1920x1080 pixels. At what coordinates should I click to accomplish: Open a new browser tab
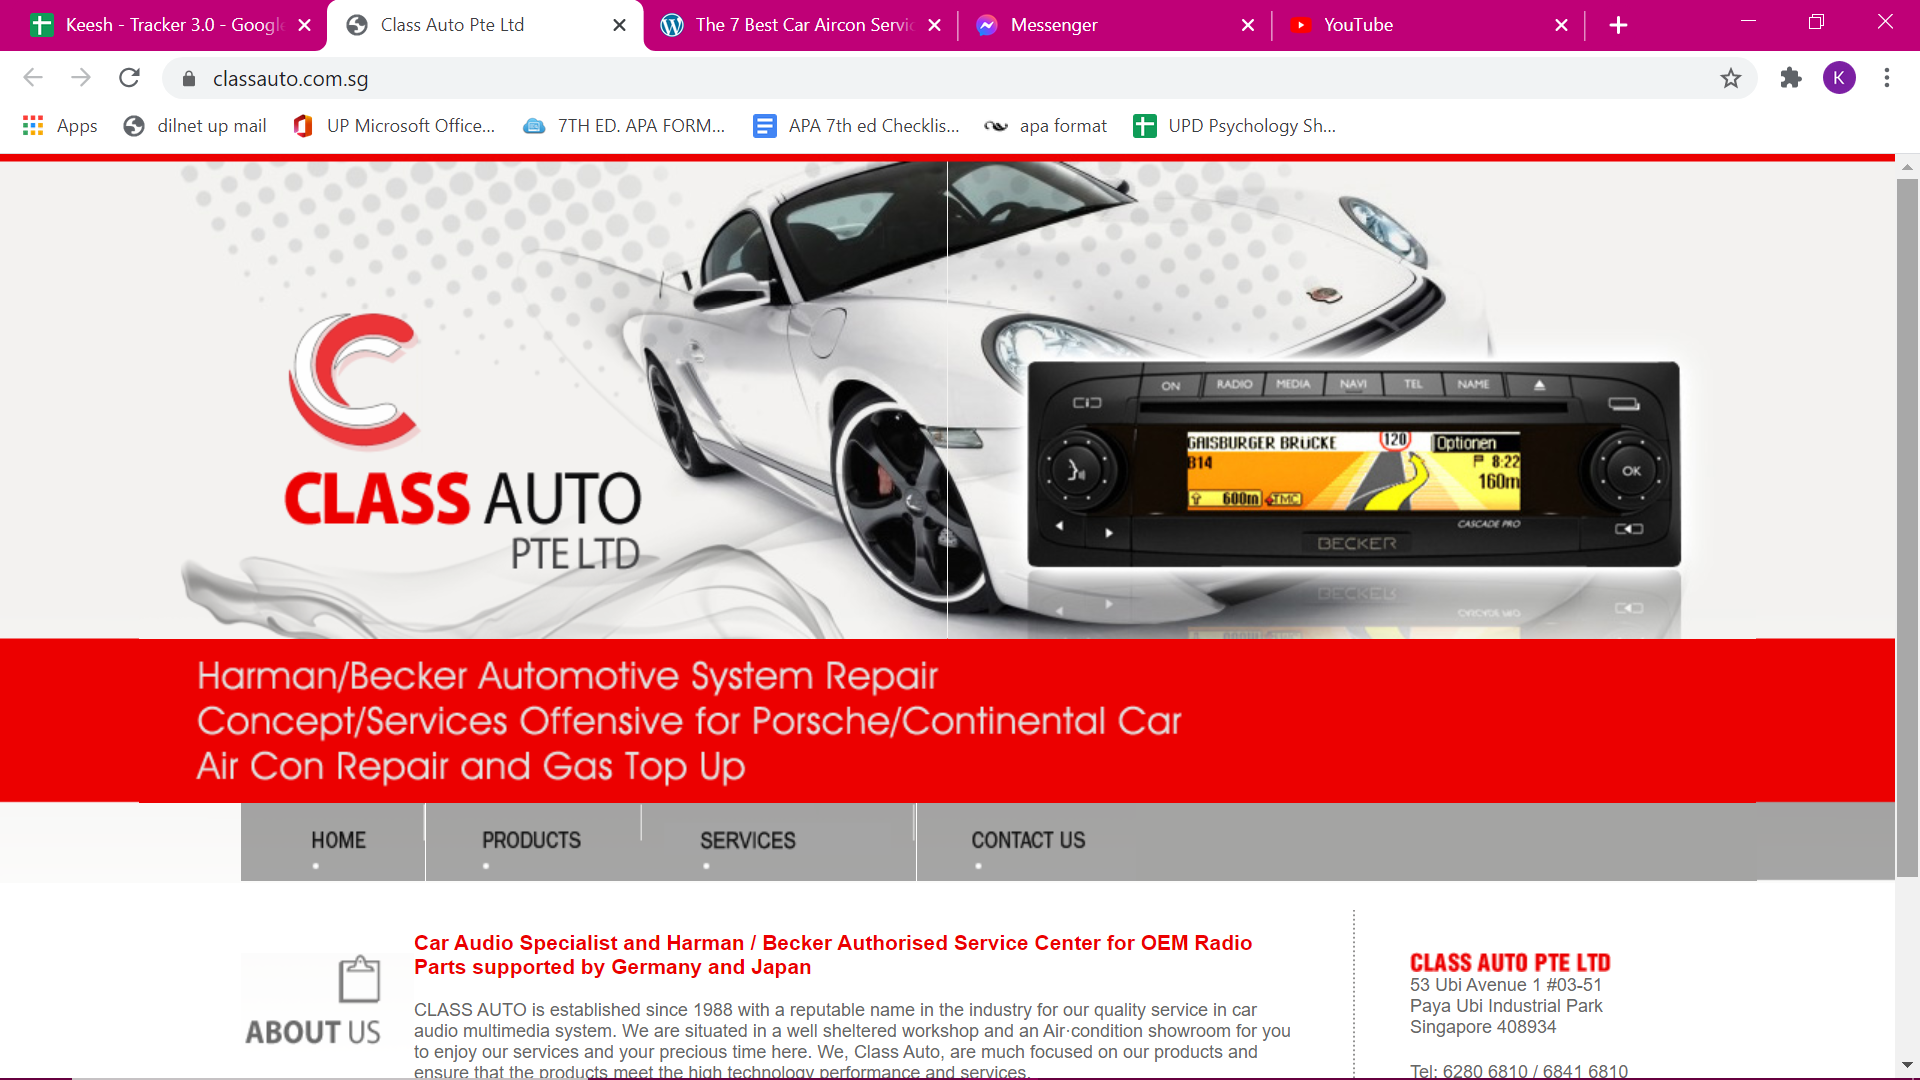(x=1618, y=25)
